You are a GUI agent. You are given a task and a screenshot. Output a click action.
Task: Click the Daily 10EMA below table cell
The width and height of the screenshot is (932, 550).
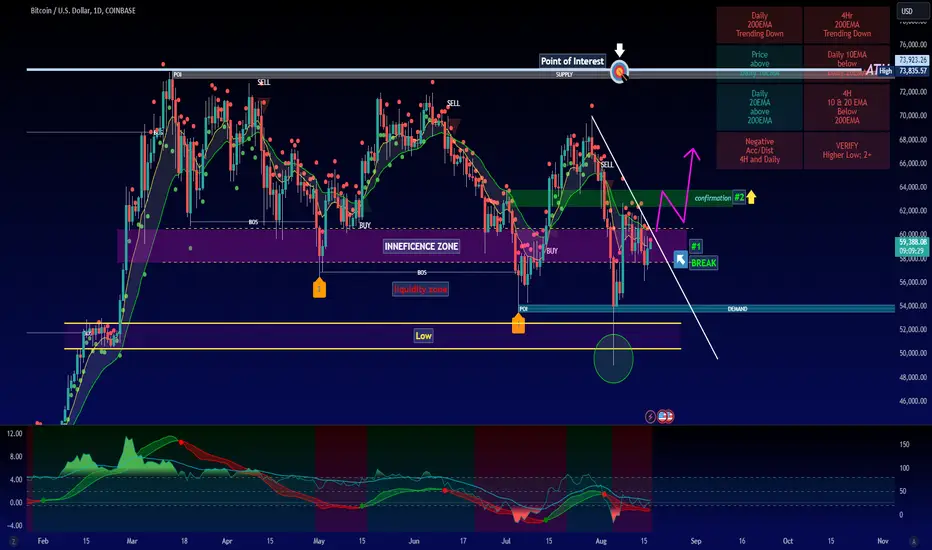[847, 64]
